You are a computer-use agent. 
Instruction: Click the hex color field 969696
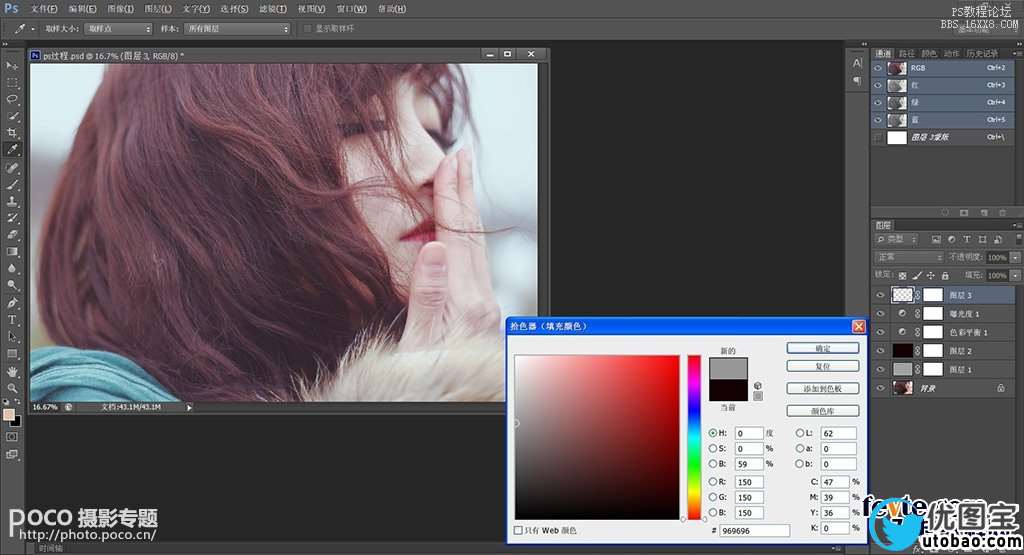click(x=754, y=531)
